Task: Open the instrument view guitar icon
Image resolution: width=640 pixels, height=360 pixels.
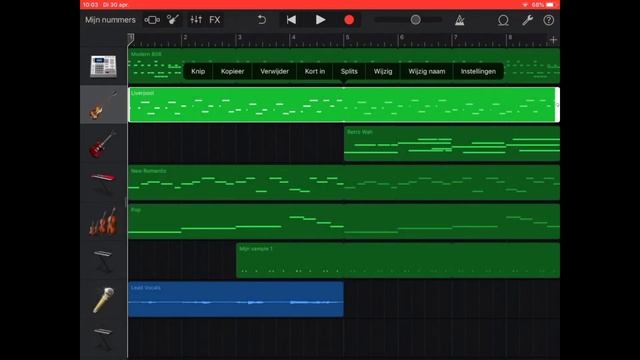Action: pos(173,20)
